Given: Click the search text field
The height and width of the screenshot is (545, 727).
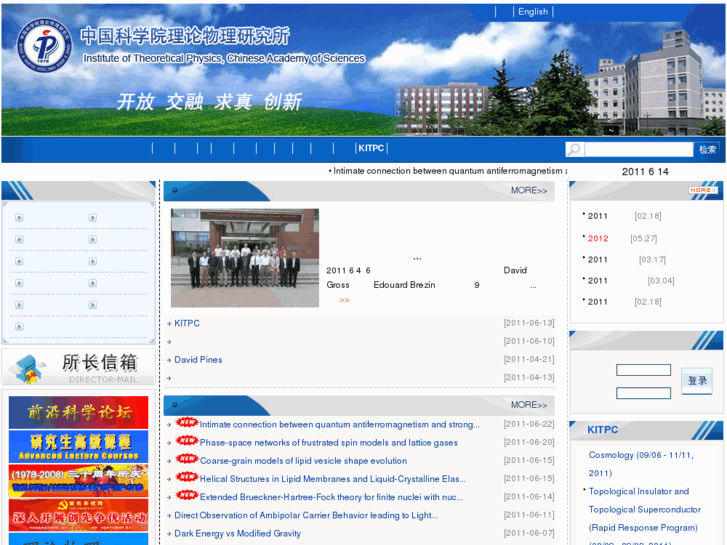Looking at the screenshot, I should point(639,149).
